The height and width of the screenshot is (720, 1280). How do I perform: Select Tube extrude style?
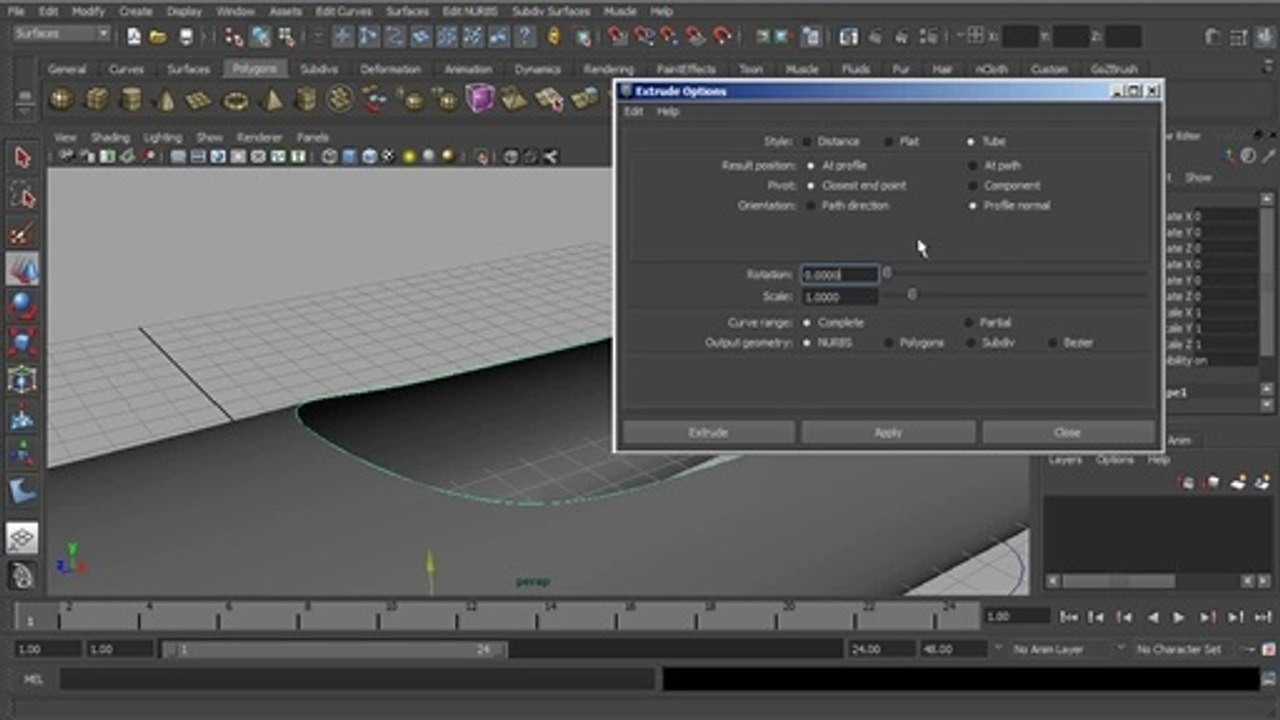[971, 142]
